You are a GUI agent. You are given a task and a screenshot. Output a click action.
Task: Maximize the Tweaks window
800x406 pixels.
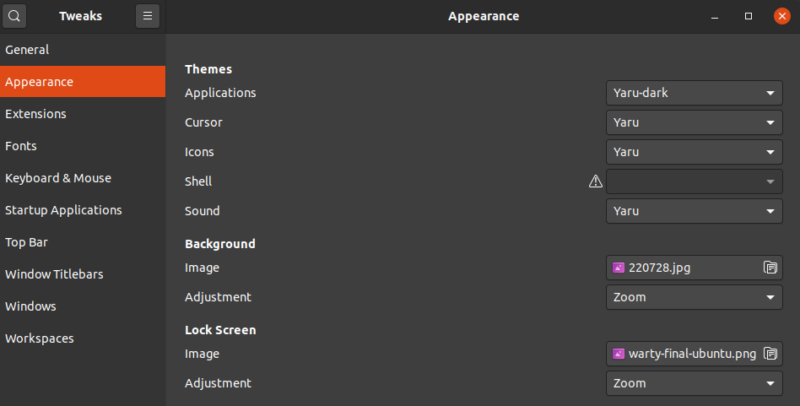(748, 16)
